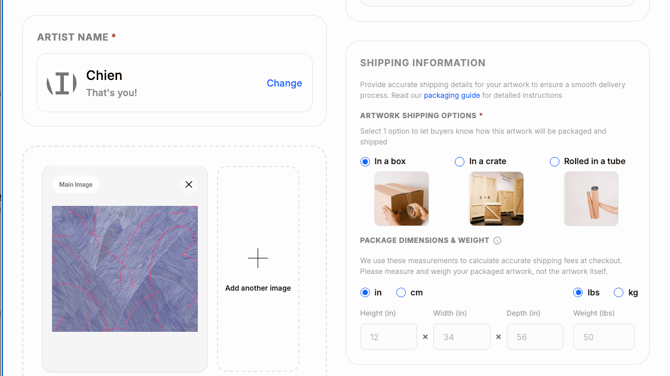The image size is (670, 376).
Task: Click the box packaging thumbnail
Action: point(401,199)
